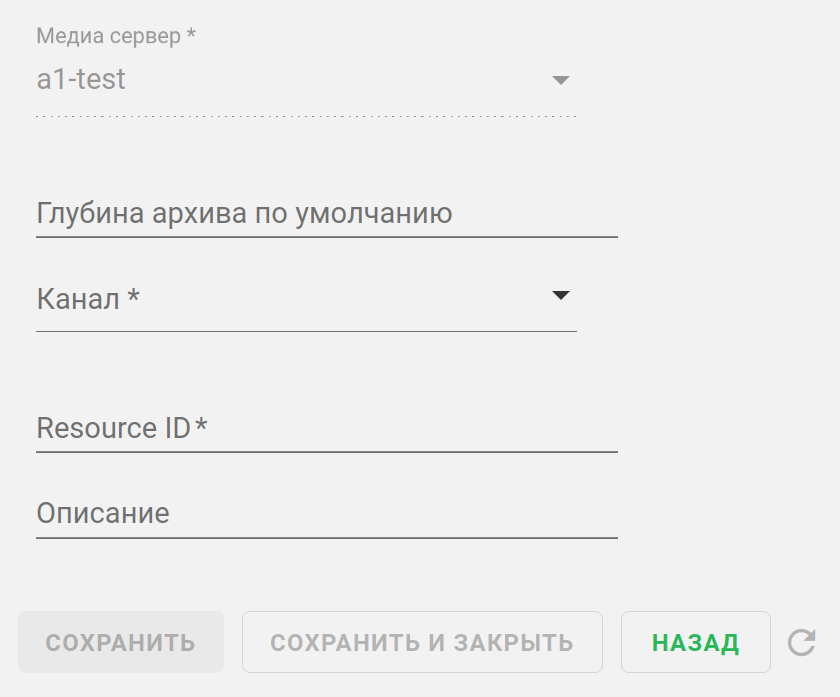Expand the Канал dropdown arrow
This screenshot has width=840, height=697.
click(x=561, y=295)
